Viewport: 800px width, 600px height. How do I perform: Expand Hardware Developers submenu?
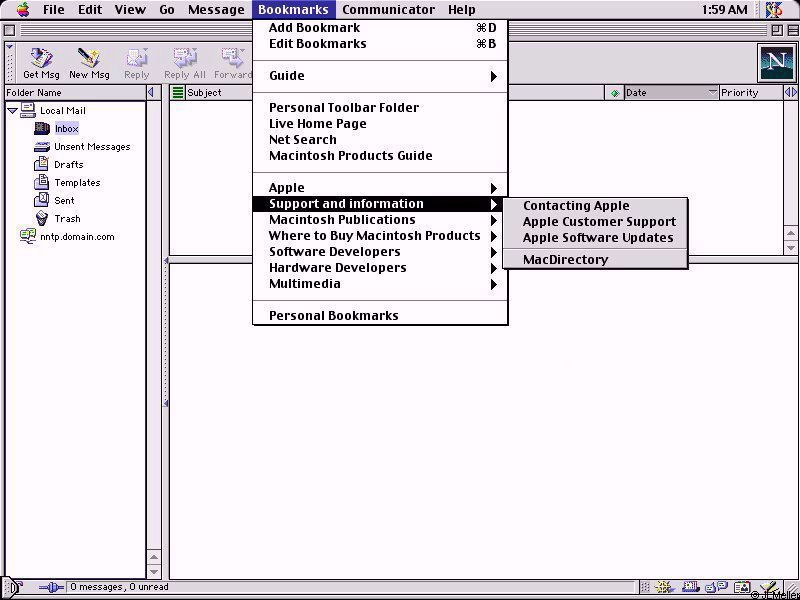click(381, 268)
